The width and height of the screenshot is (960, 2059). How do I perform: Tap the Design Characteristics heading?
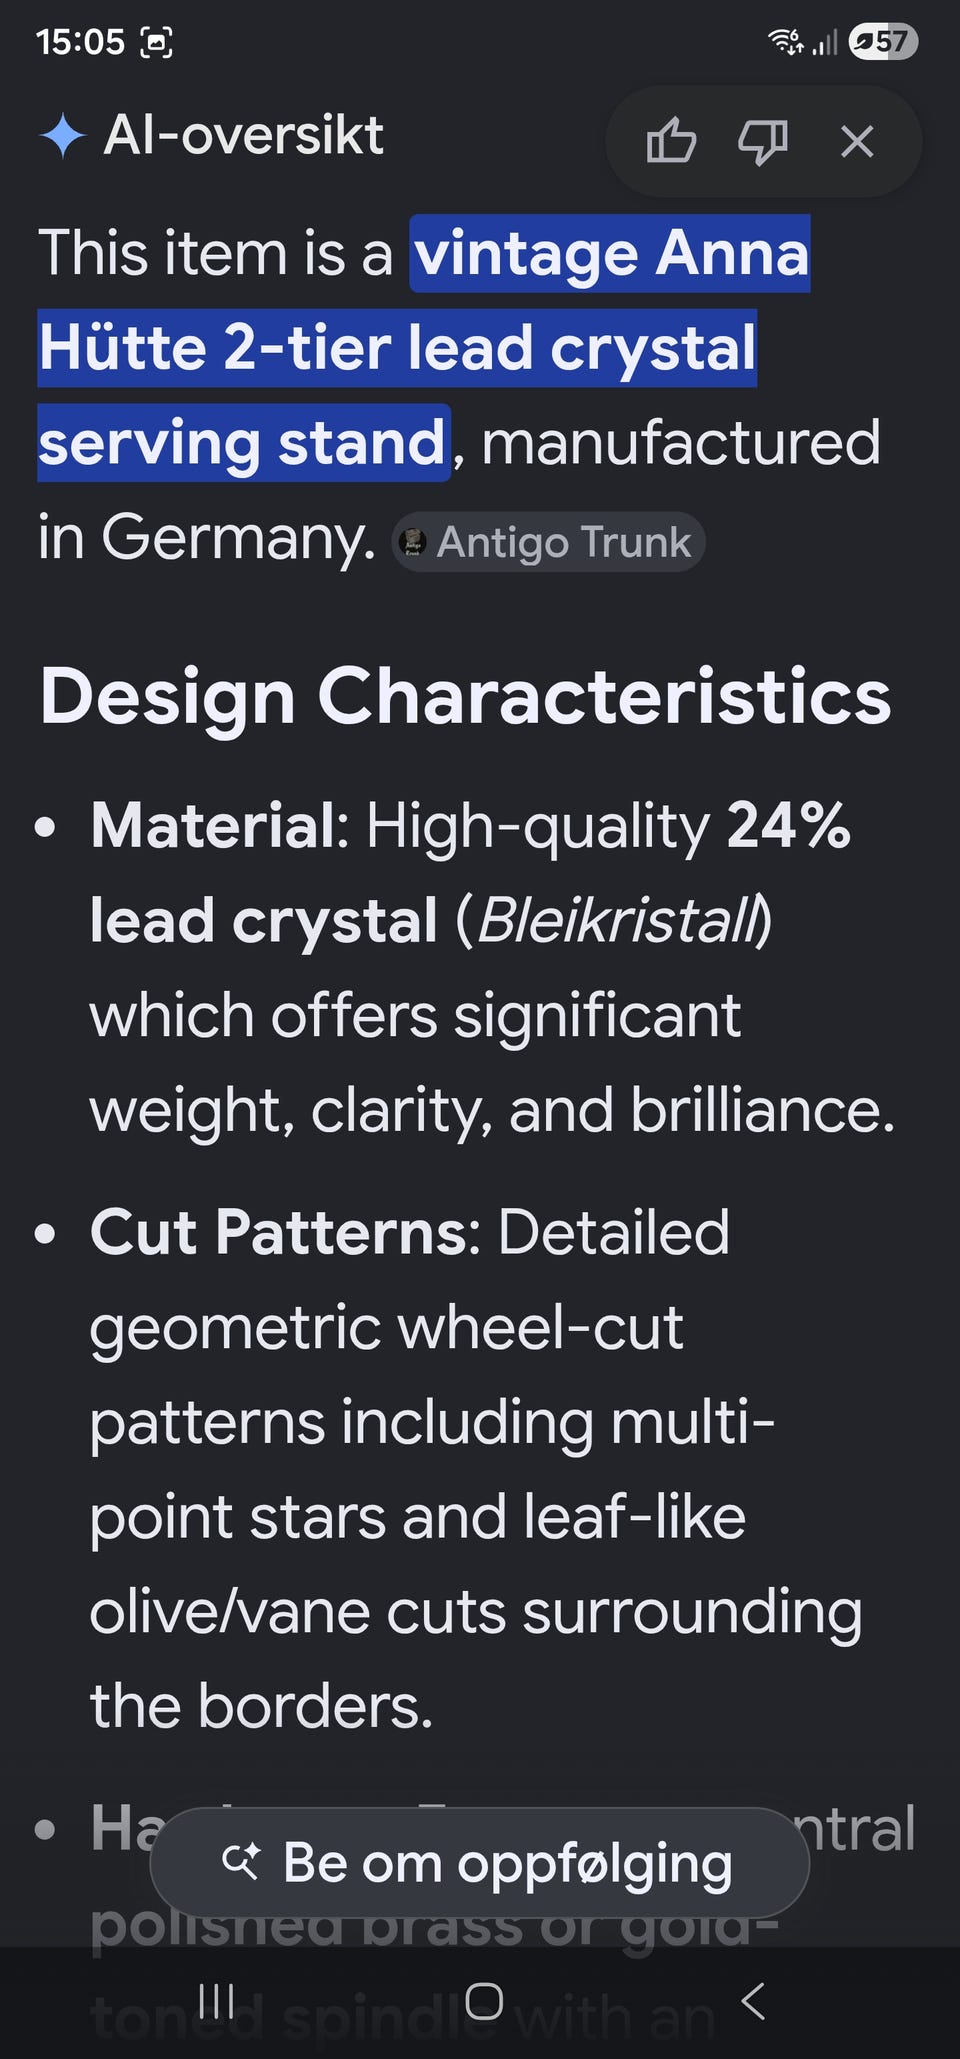pyautogui.click(x=465, y=696)
